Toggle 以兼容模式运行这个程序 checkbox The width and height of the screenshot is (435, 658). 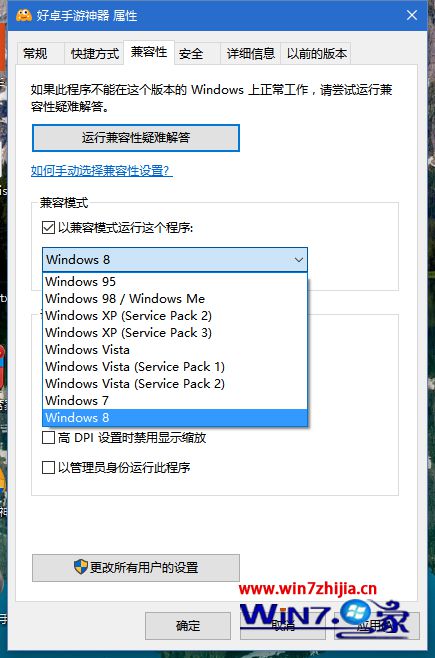pyautogui.click(x=48, y=228)
